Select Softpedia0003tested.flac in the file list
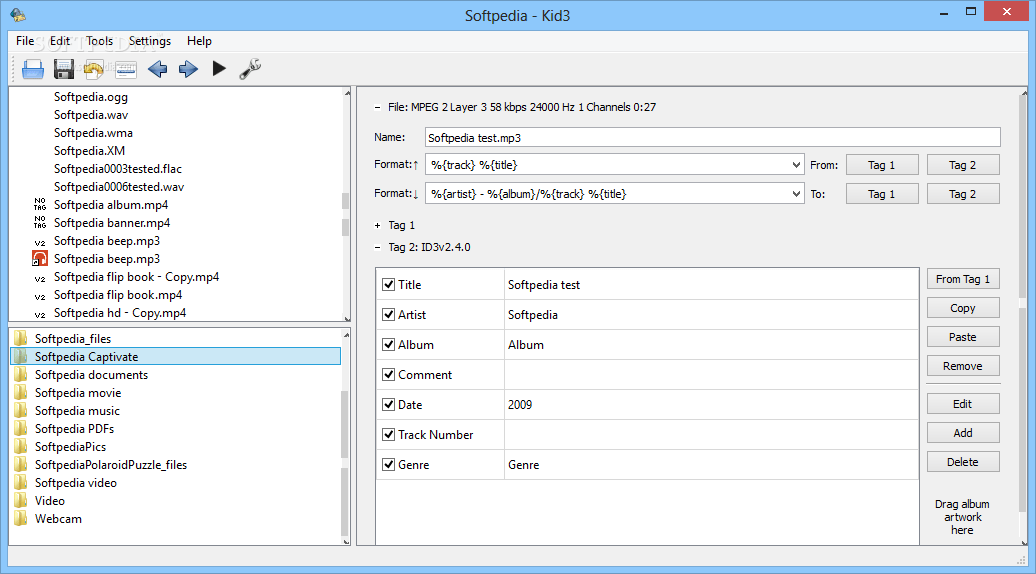Image resolution: width=1036 pixels, height=574 pixels. coord(118,169)
